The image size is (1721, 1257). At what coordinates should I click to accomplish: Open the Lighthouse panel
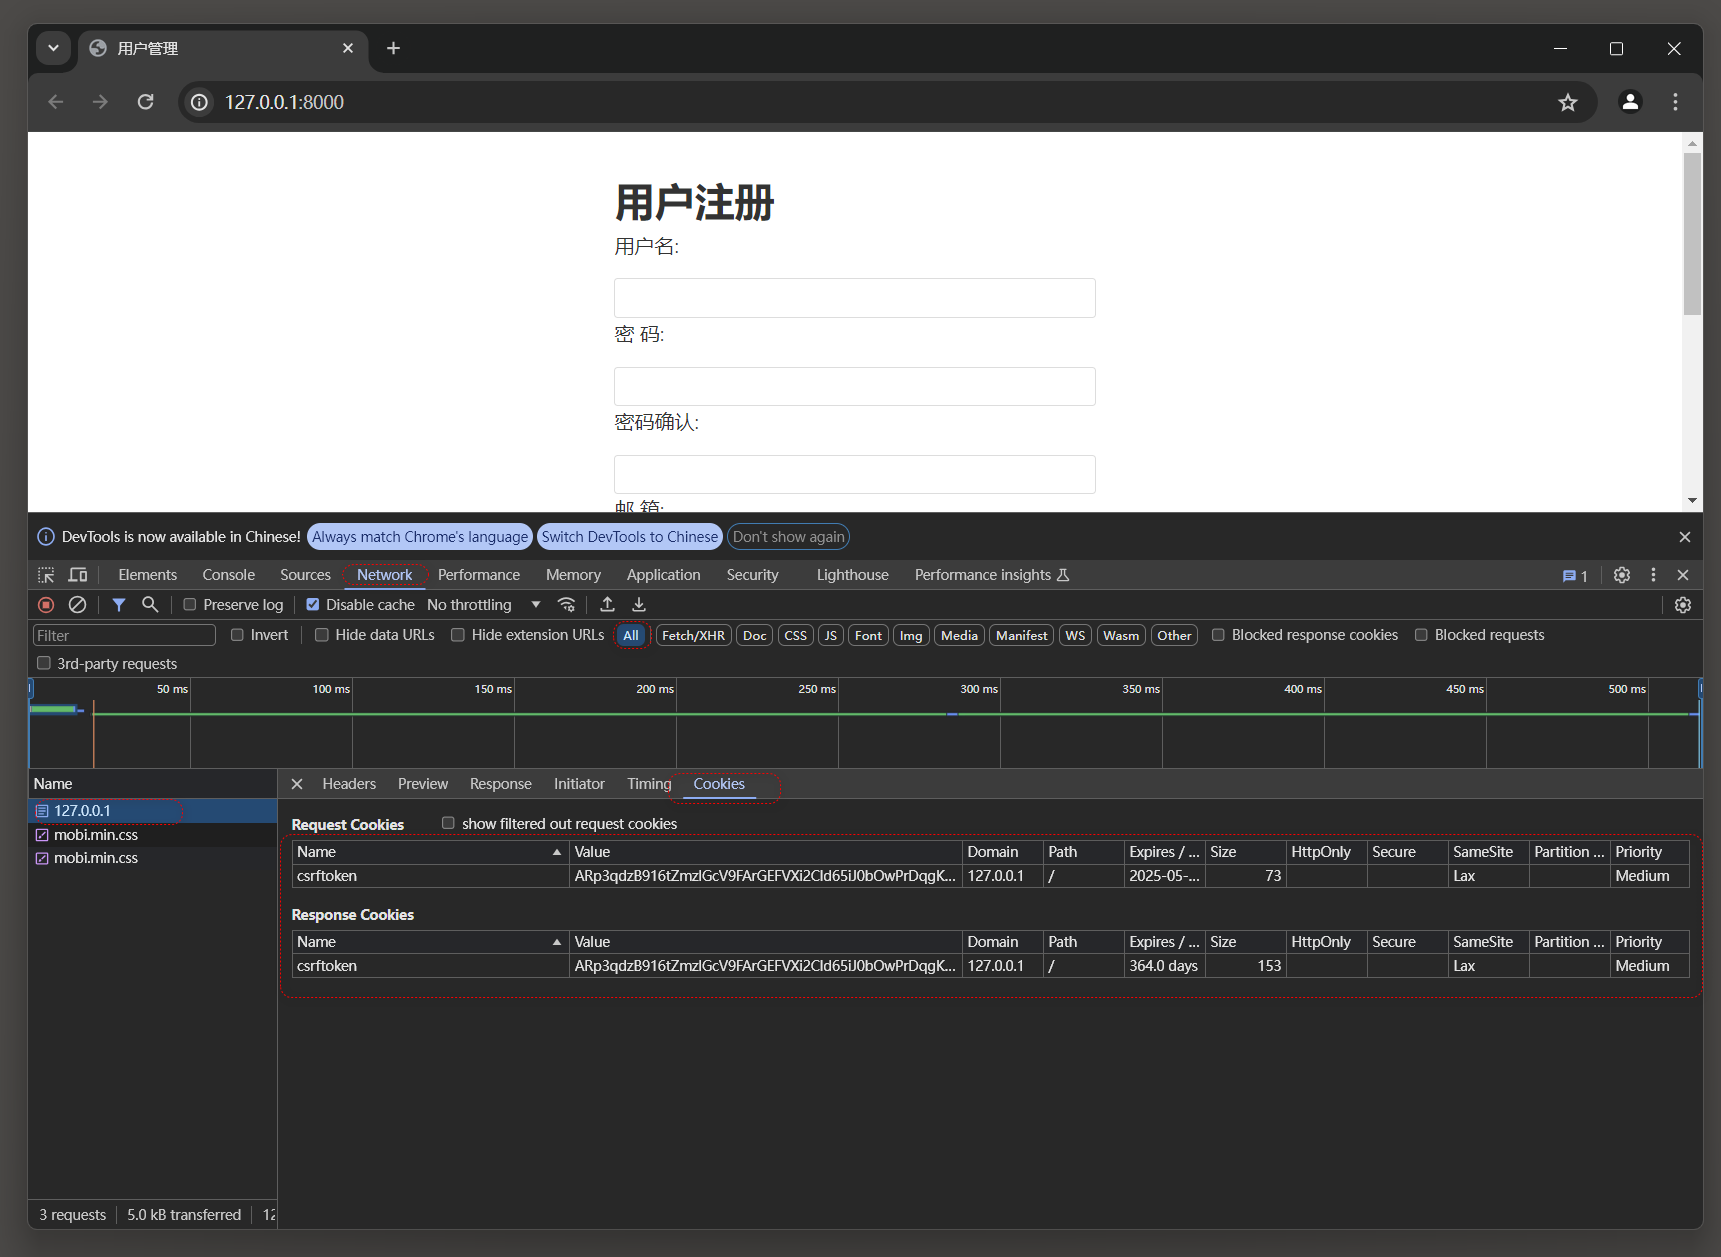[x=852, y=575]
